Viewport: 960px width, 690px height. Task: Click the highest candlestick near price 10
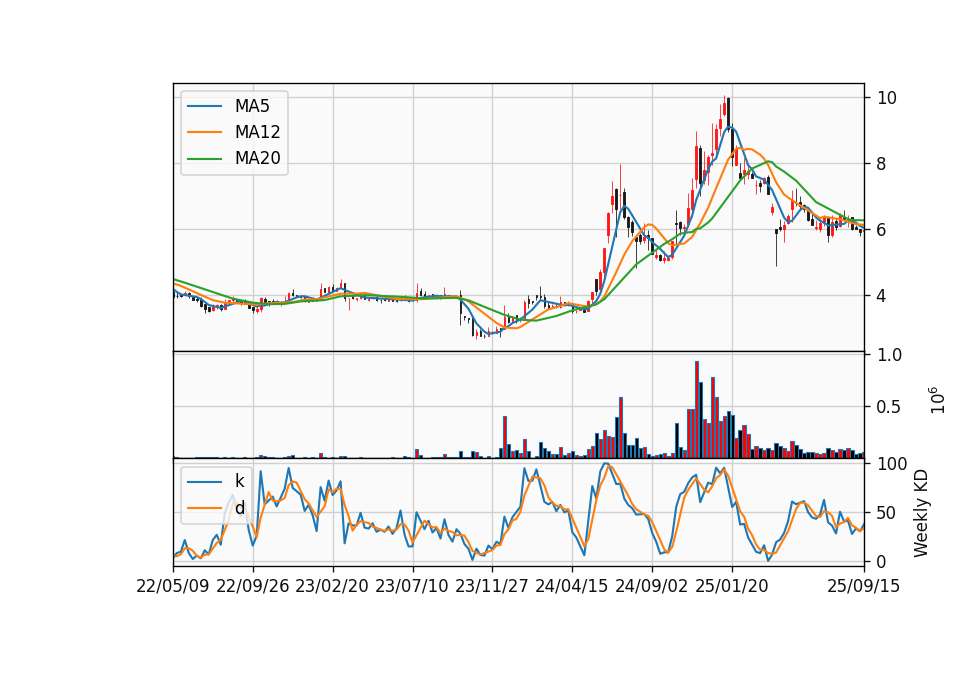click(x=724, y=108)
